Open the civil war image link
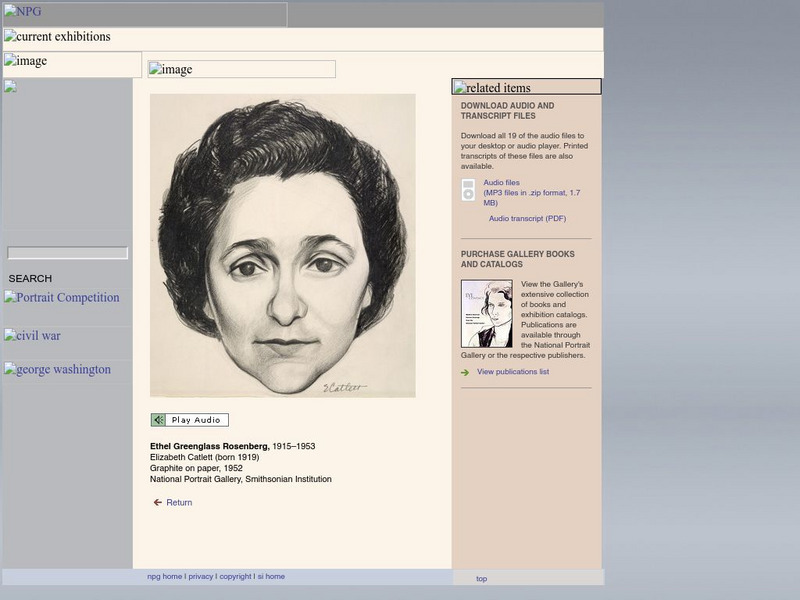This screenshot has height=600, width=800. [x=33, y=336]
